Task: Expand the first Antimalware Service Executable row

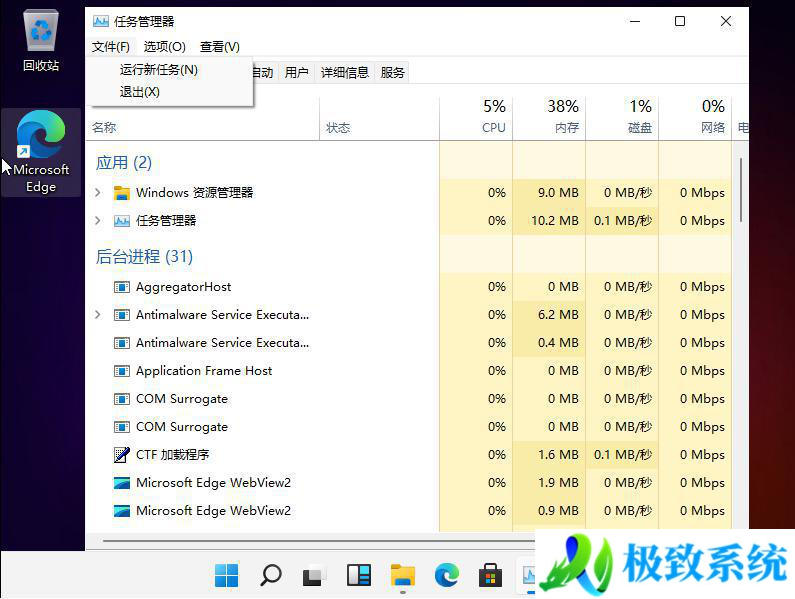Action: point(98,315)
